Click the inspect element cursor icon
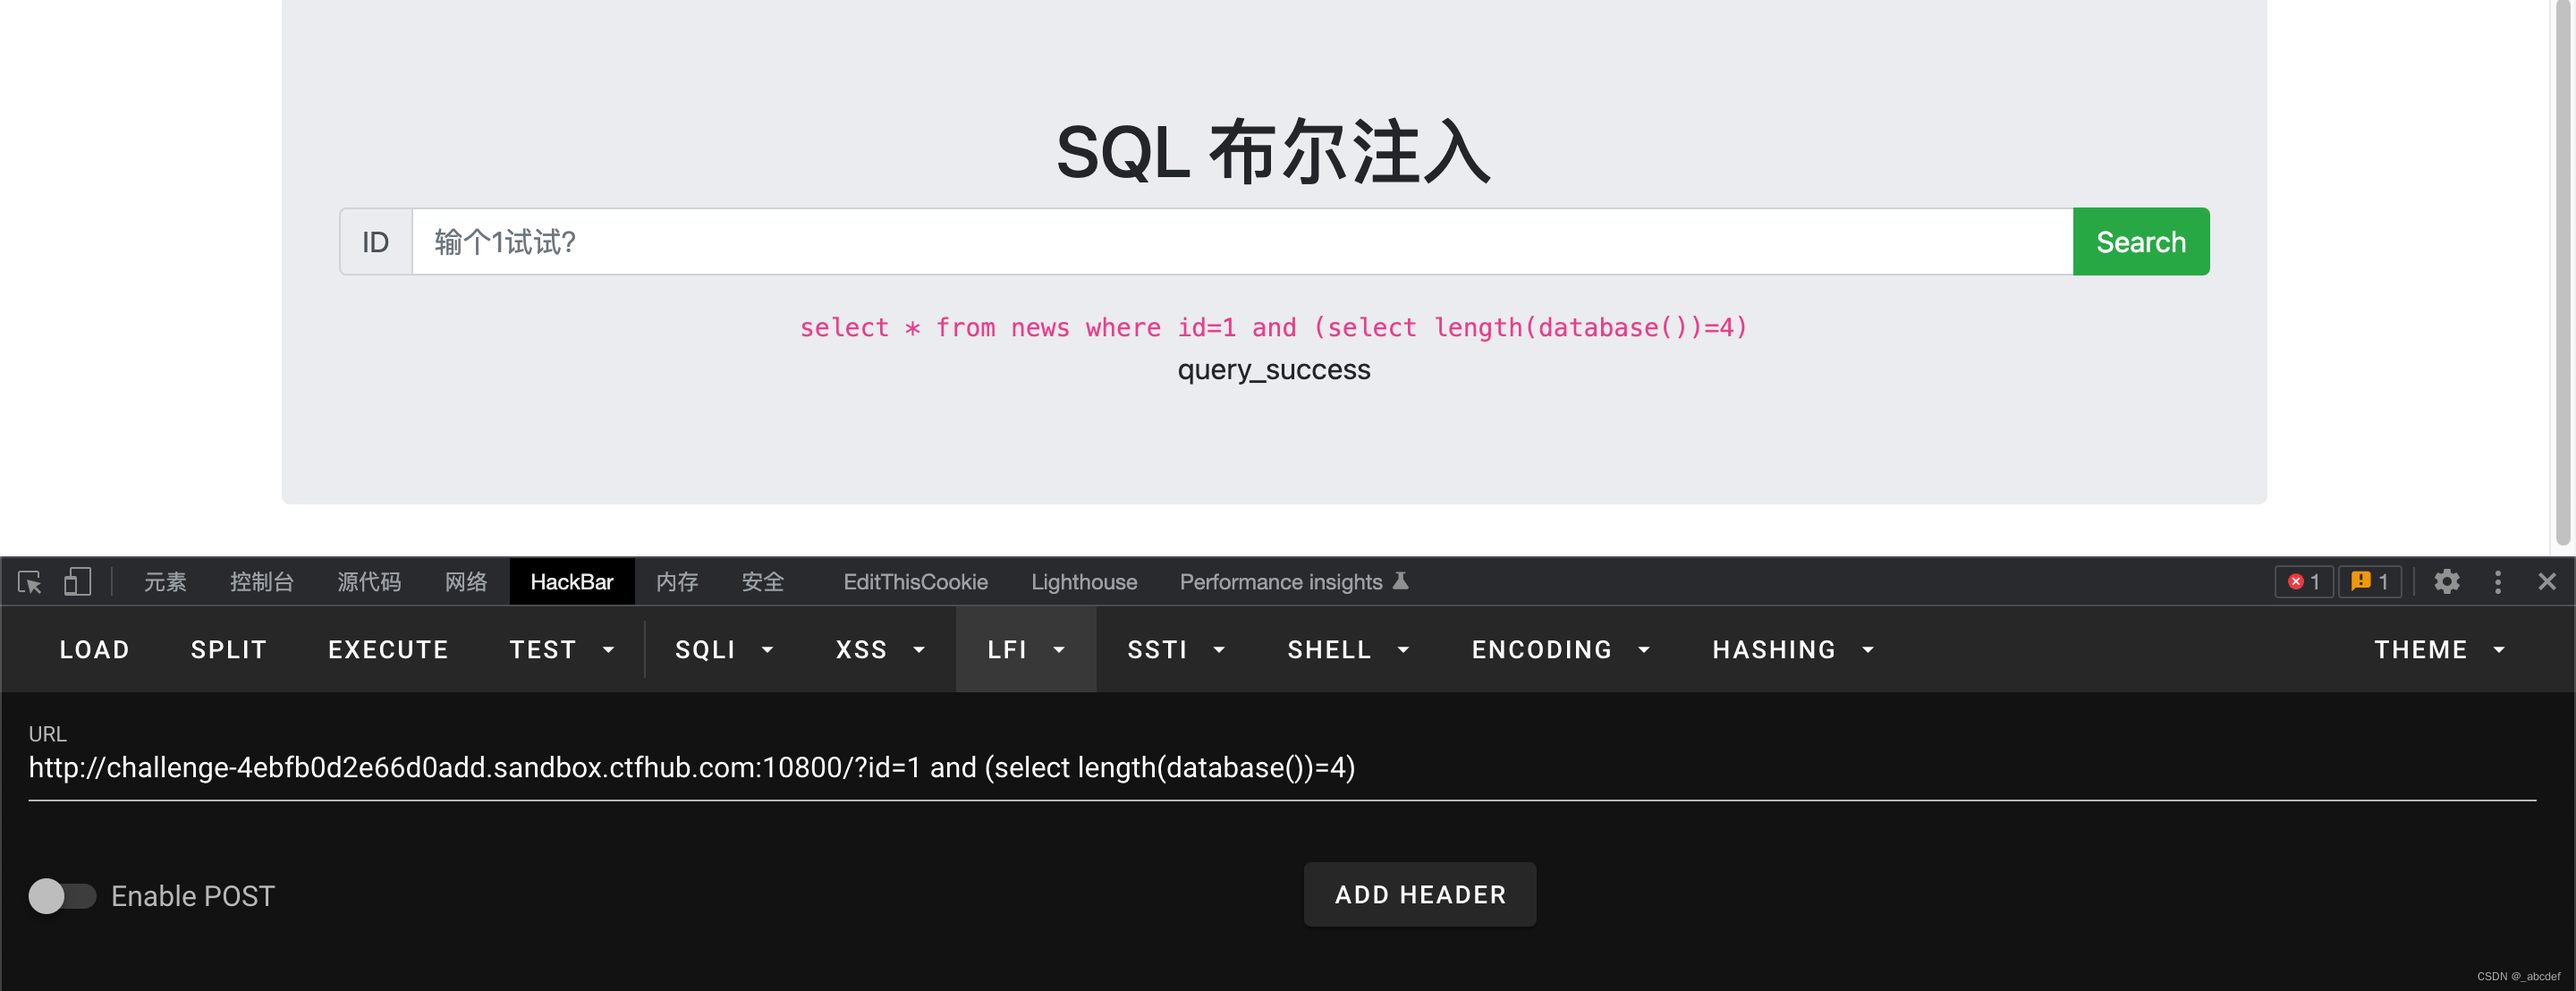Image resolution: width=2576 pixels, height=991 pixels. pyautogui.click(x=29, y=582)
